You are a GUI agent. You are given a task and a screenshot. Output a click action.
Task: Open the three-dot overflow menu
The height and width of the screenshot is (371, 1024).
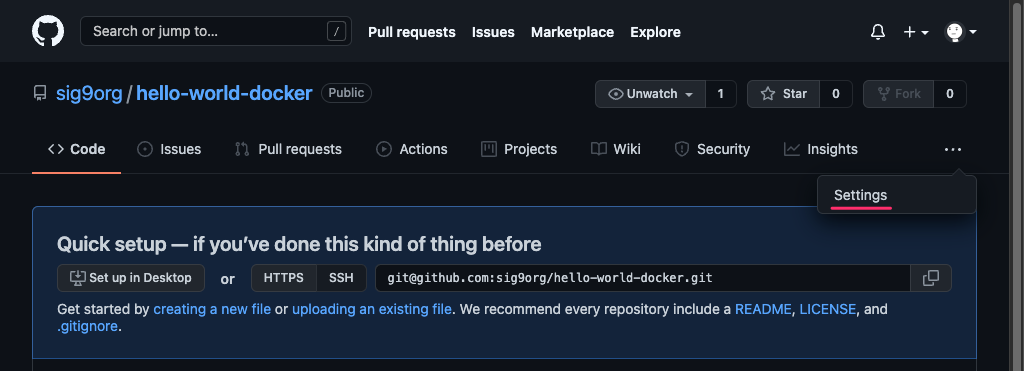(x=953, y=150)
